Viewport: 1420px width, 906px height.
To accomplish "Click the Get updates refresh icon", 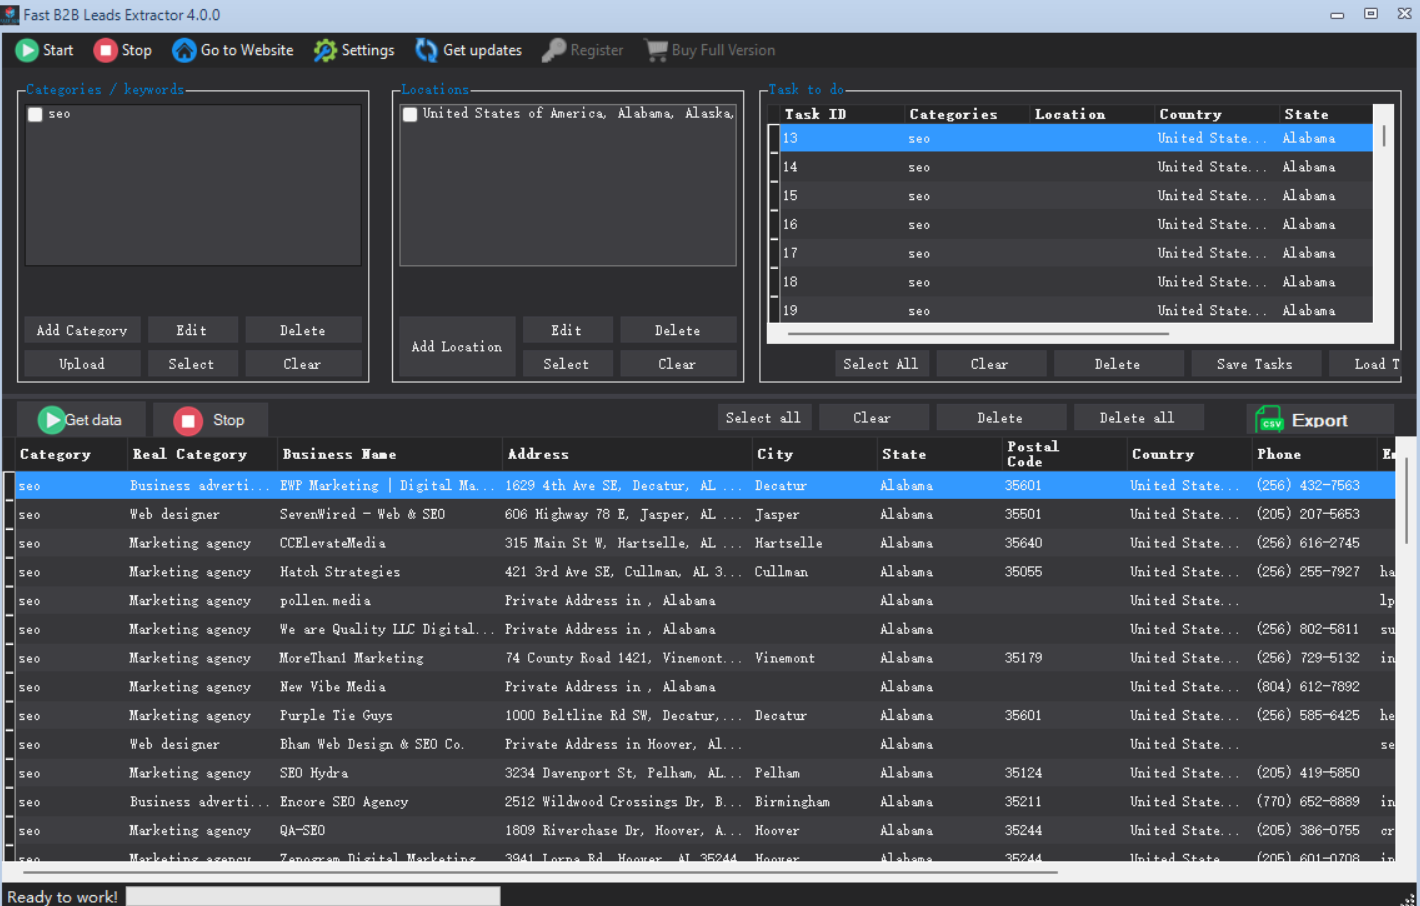I will point(427,50).
